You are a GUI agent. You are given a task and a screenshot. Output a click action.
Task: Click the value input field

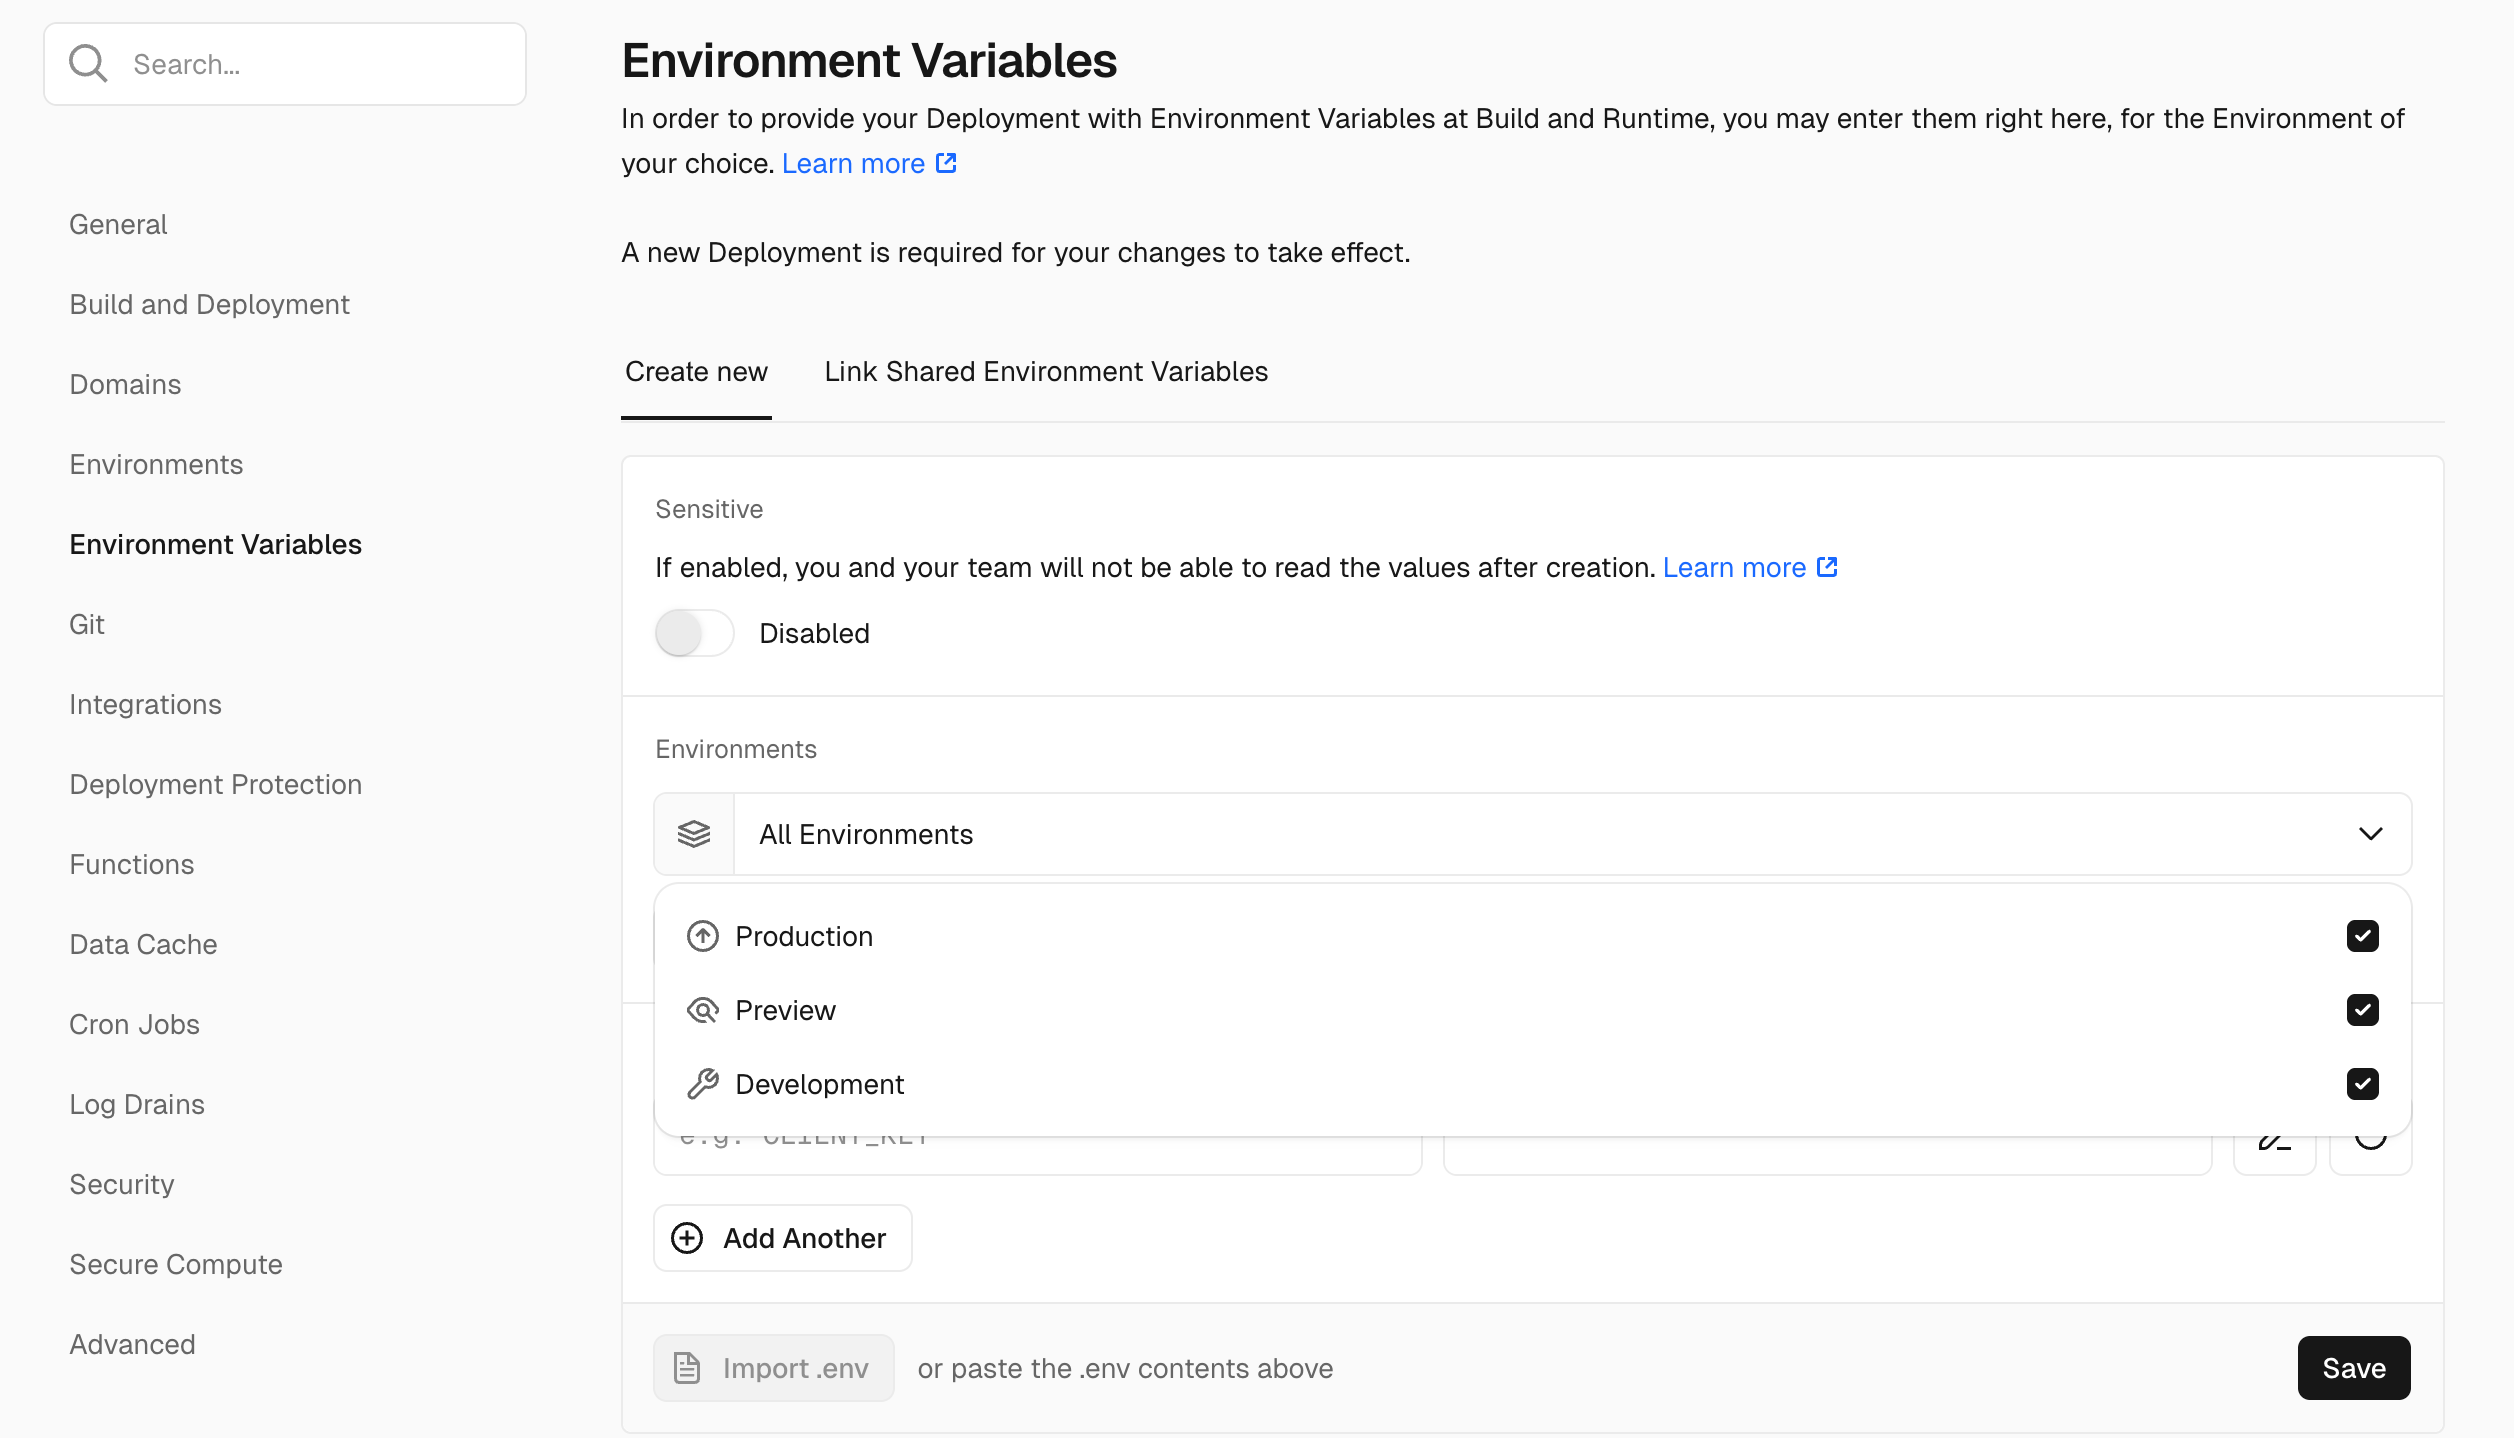point(1828,1155)
